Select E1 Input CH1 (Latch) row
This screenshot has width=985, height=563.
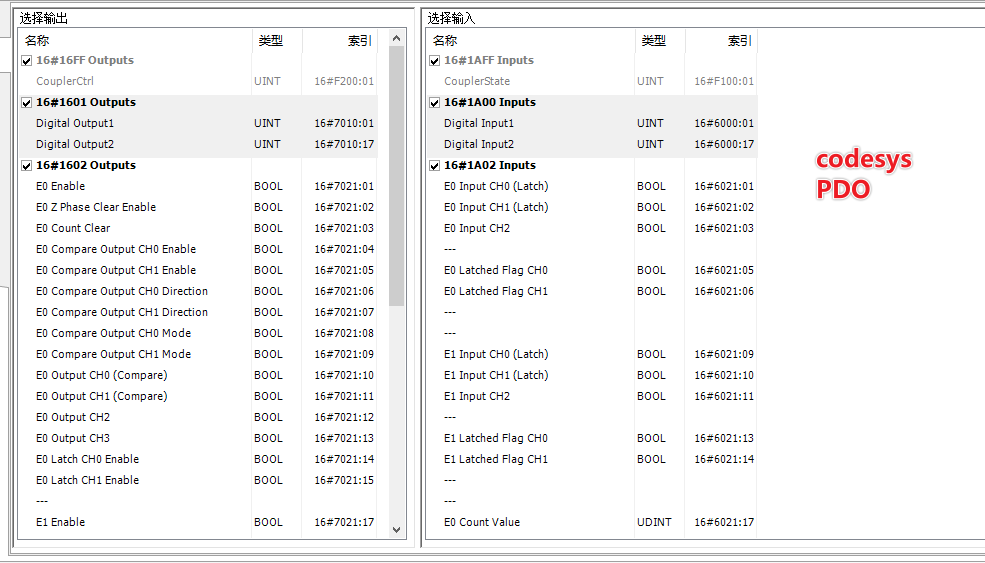(x=592, y=375)
